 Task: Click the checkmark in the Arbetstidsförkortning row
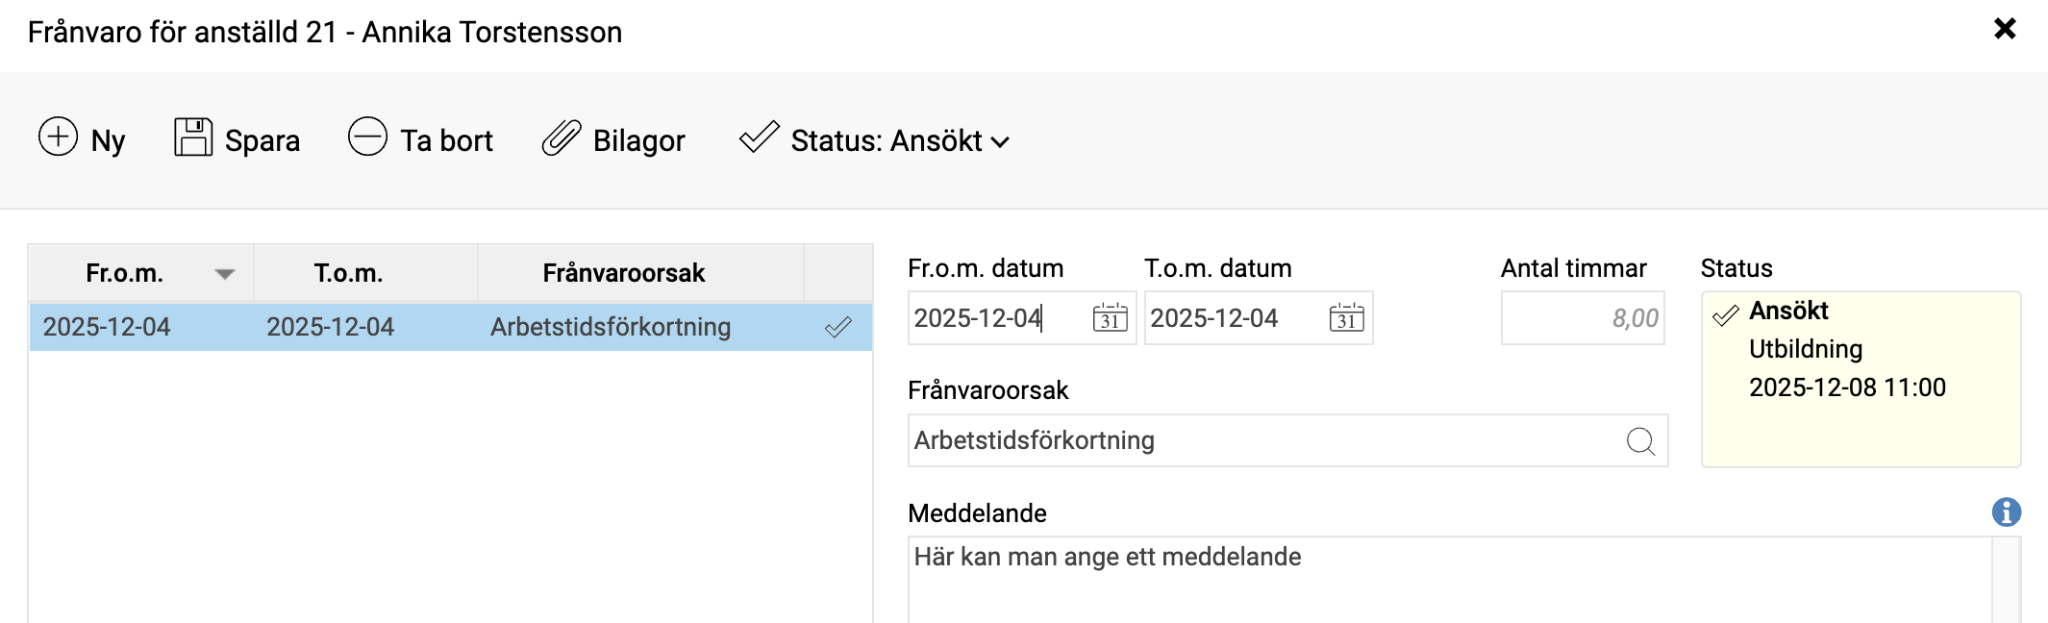point(838,327)
